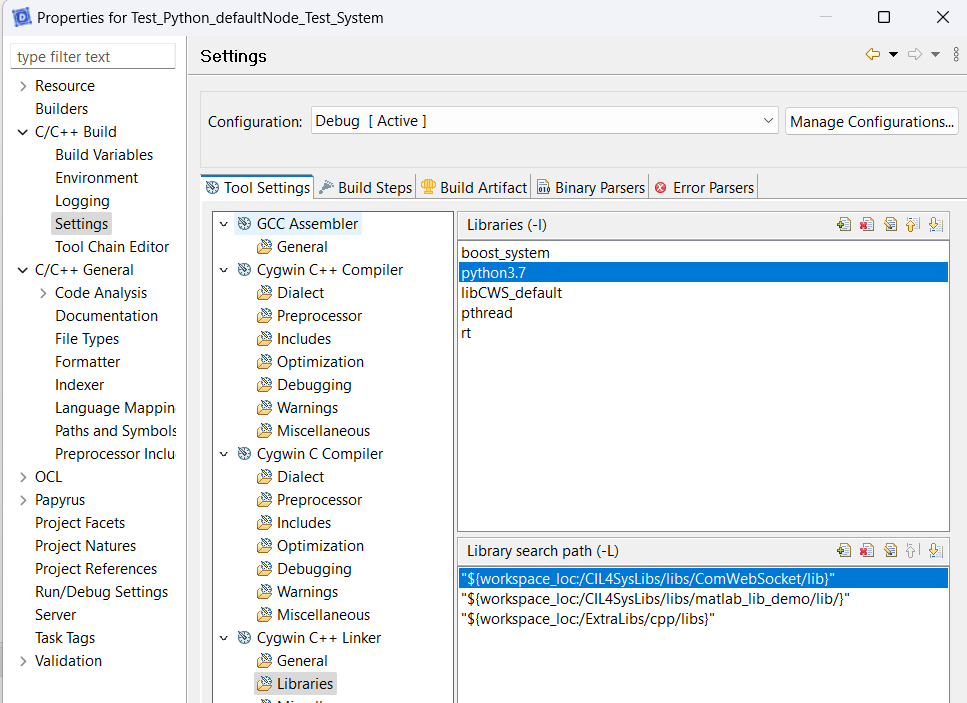The width and height of the screenshot is (967, 703).
Task: Go back using the yellow arrow
Action: [873, 54]
